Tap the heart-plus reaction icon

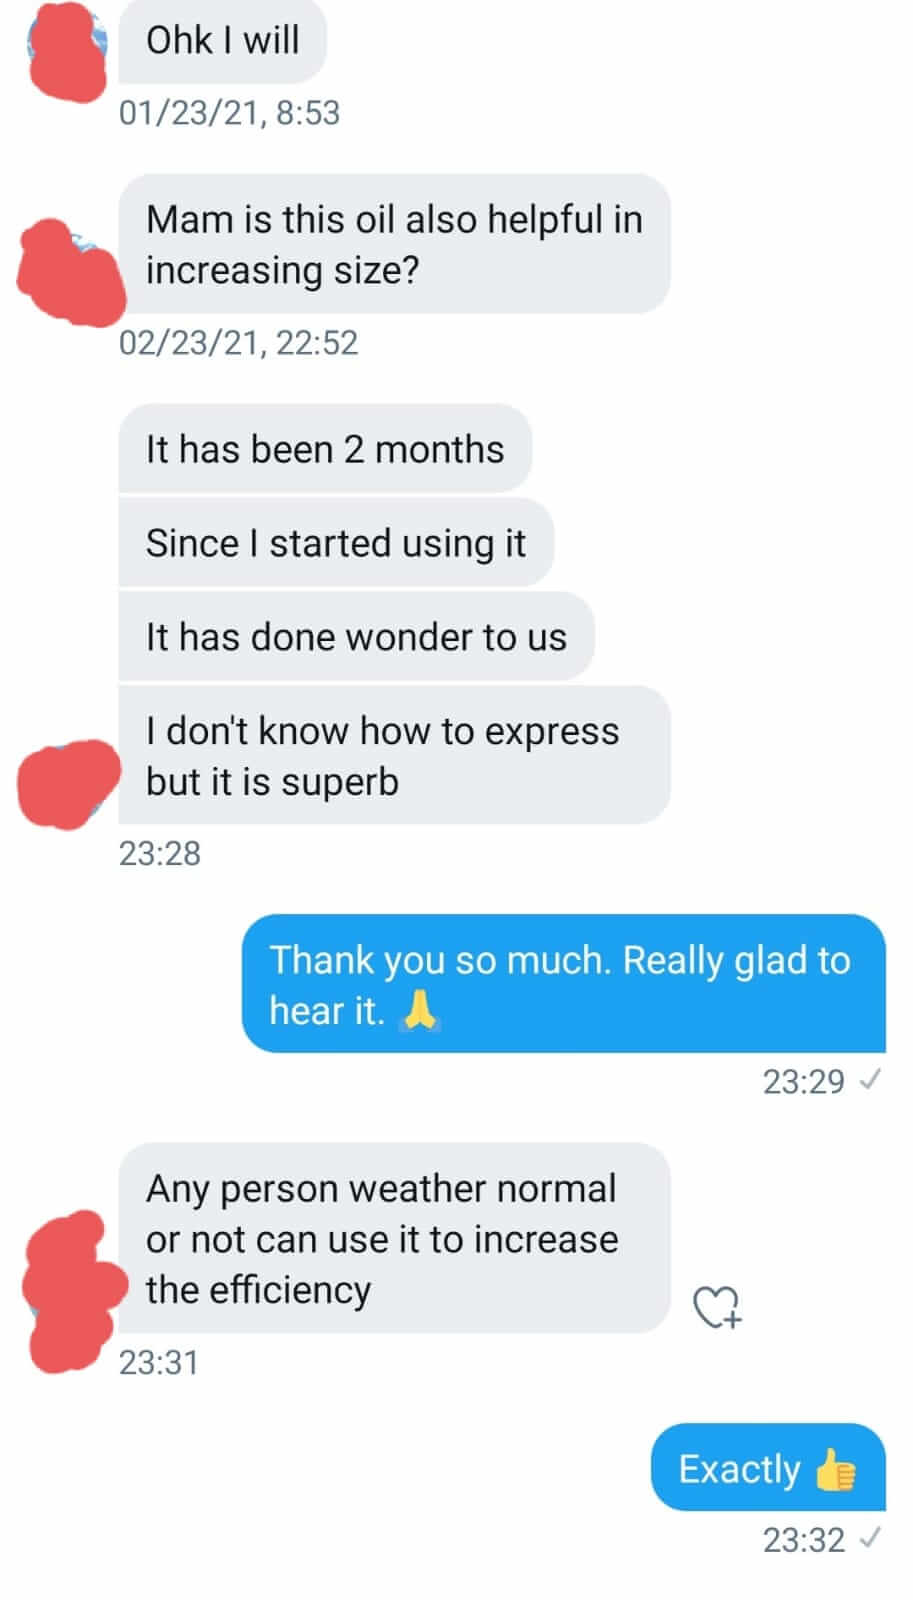717,1306
